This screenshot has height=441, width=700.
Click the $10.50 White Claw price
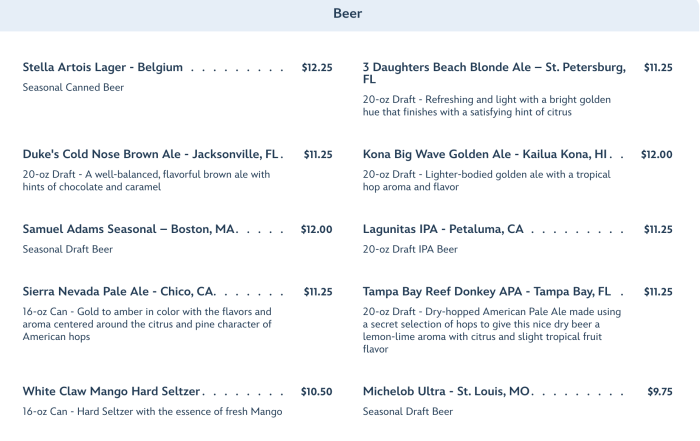(317, 391)
